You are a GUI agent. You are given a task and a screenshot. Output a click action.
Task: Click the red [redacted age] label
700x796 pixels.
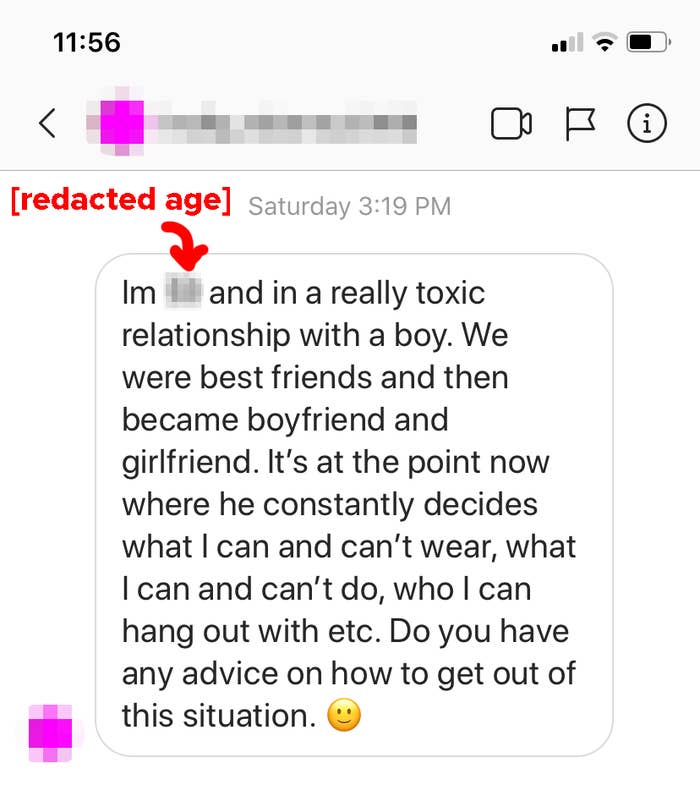[x=121, y=200]
